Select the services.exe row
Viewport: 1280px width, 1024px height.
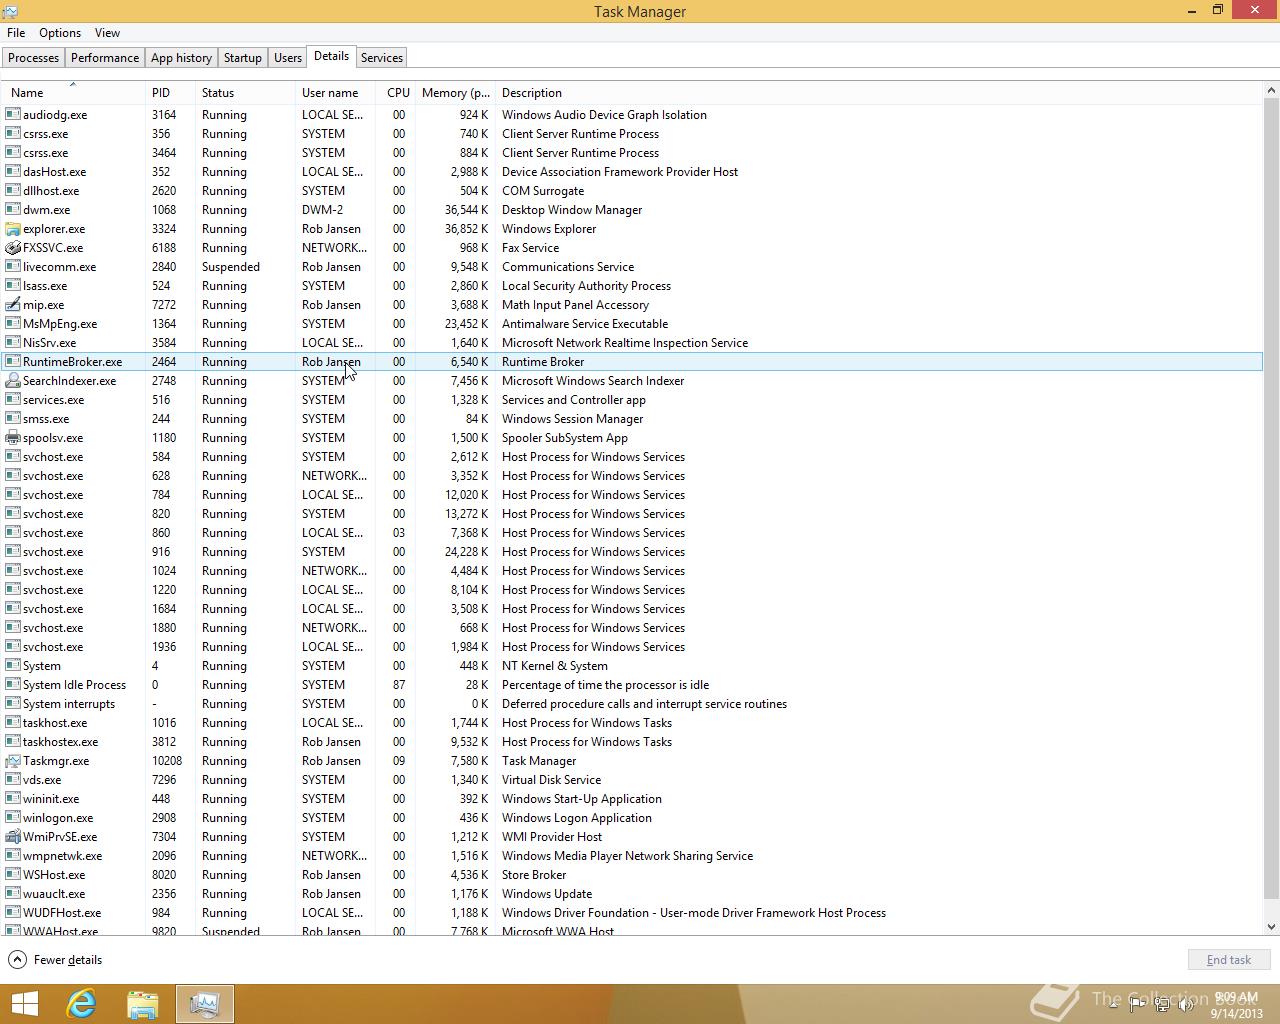[x=632, y=400]
